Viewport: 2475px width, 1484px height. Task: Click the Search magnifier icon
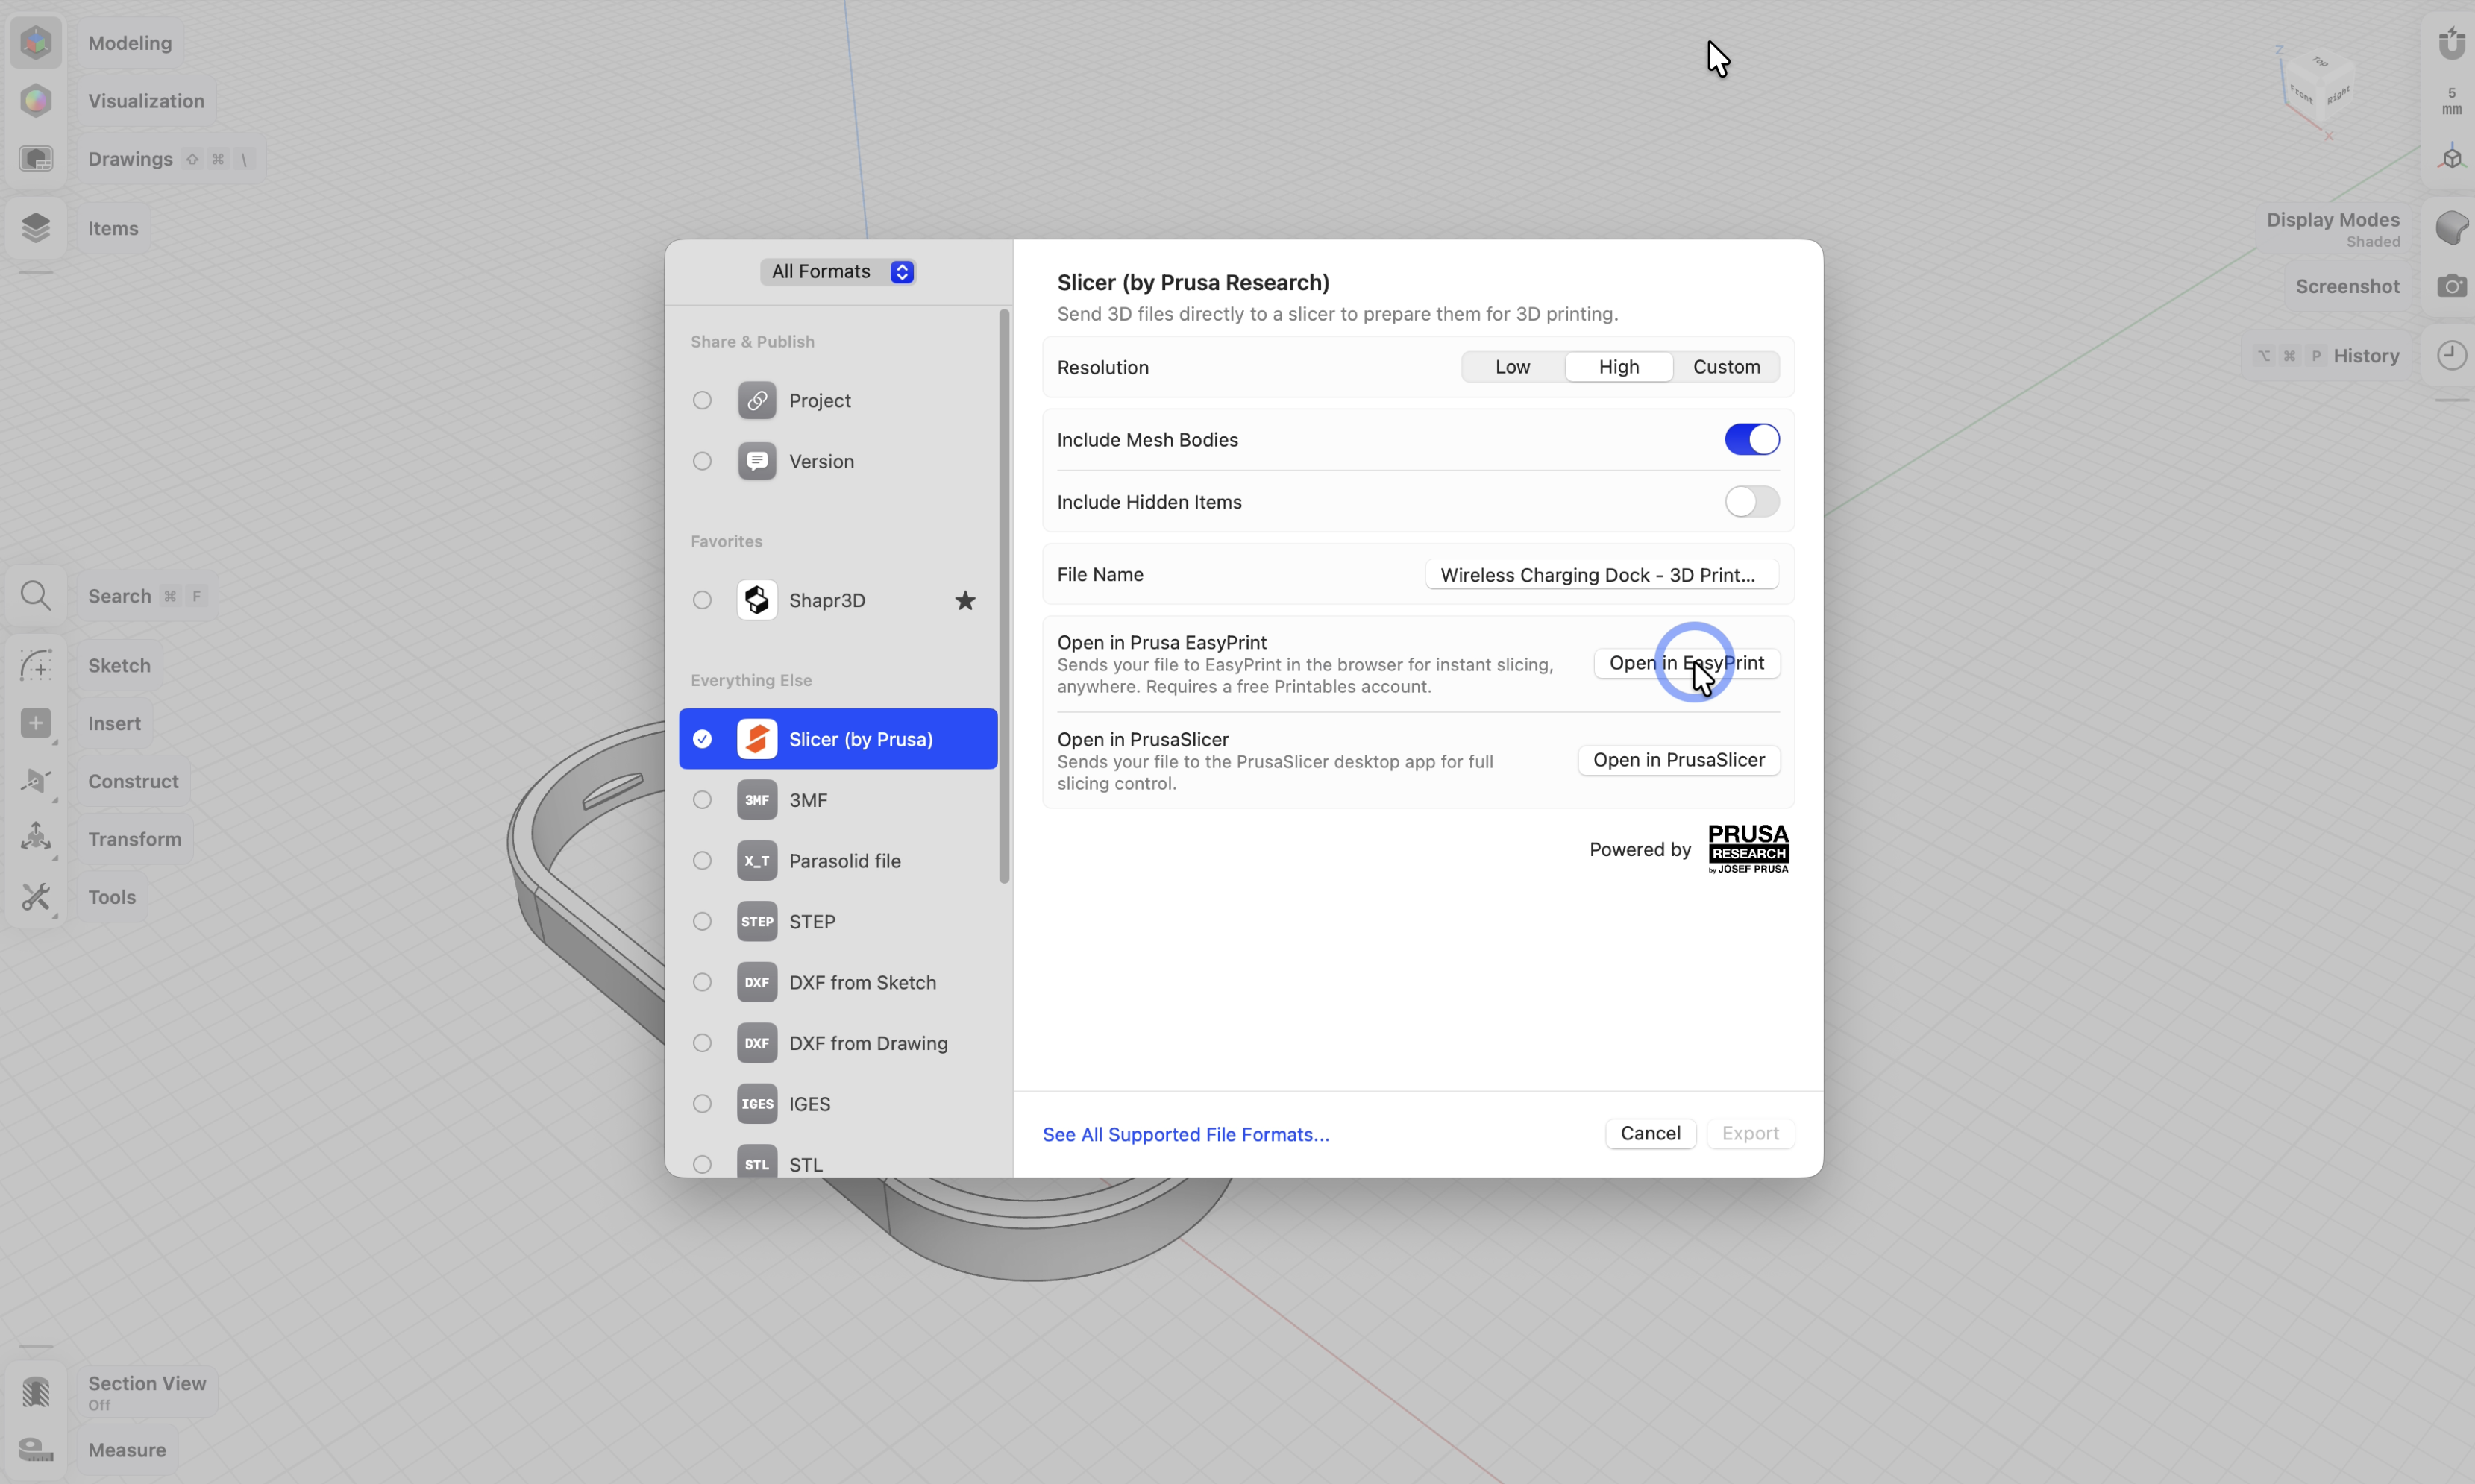click(36, 596)
